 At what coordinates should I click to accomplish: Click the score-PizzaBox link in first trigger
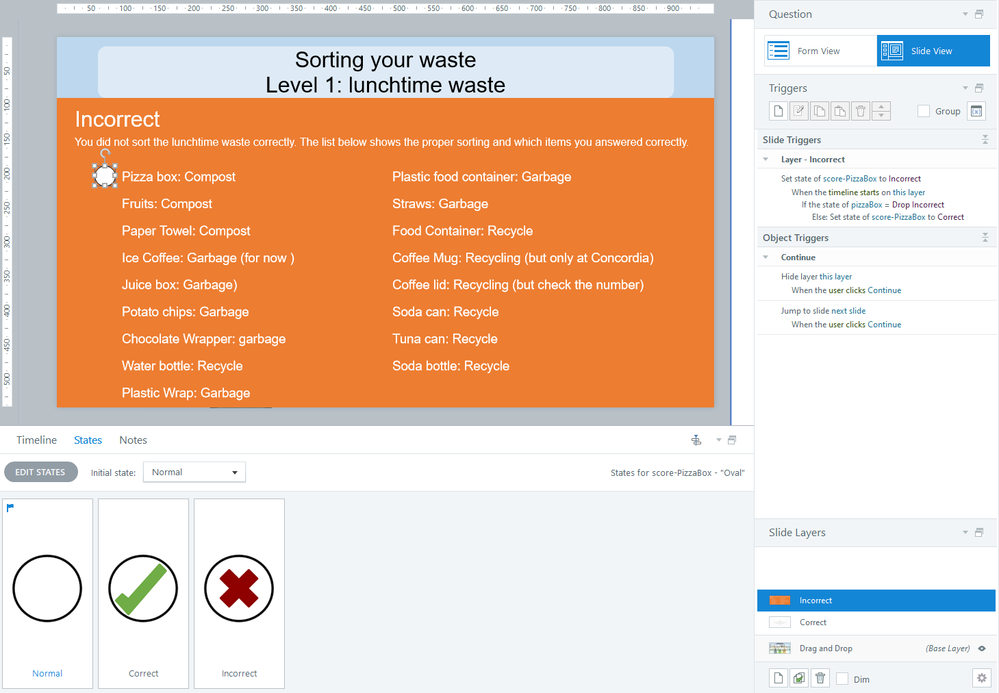click(x=850, y=179)
